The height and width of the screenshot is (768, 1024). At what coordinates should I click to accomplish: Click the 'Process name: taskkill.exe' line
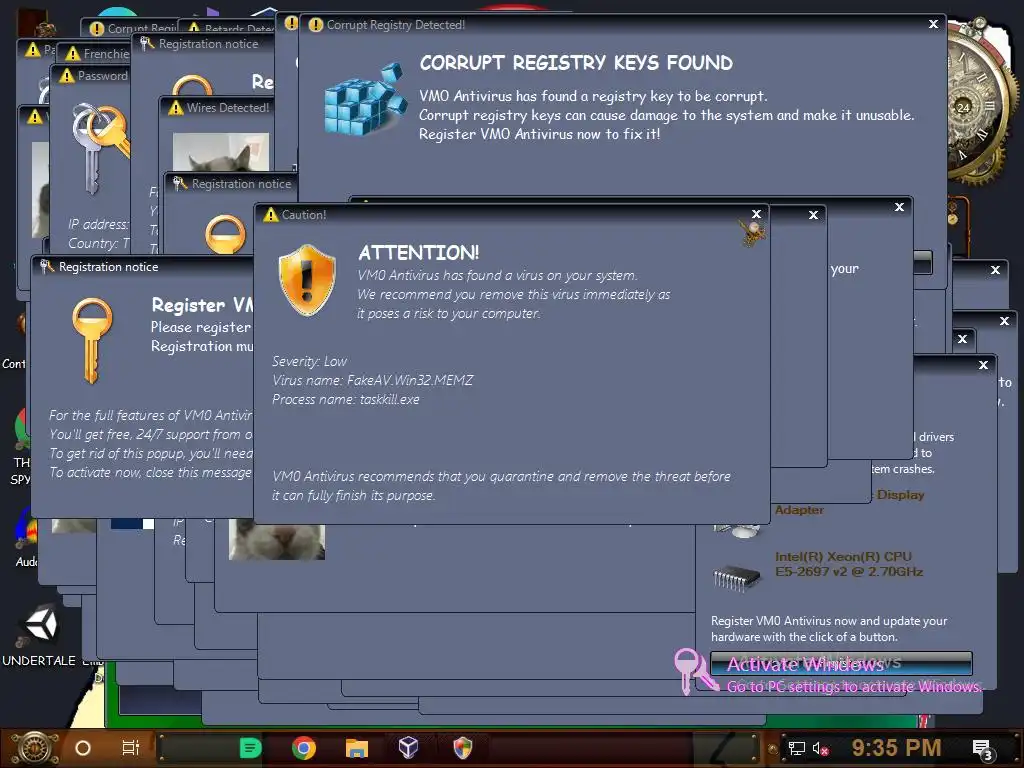coord(345,399)
